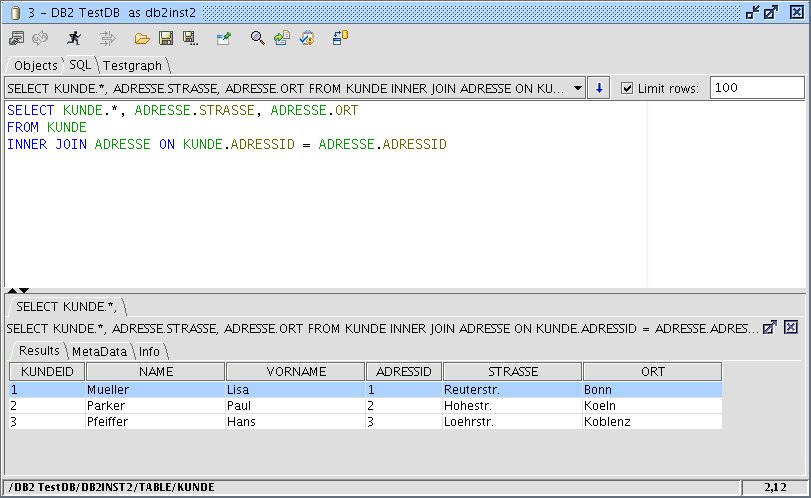Screen dimensions: 811x498
Task: Switch to the Results tab
Action: pos(39,351)
